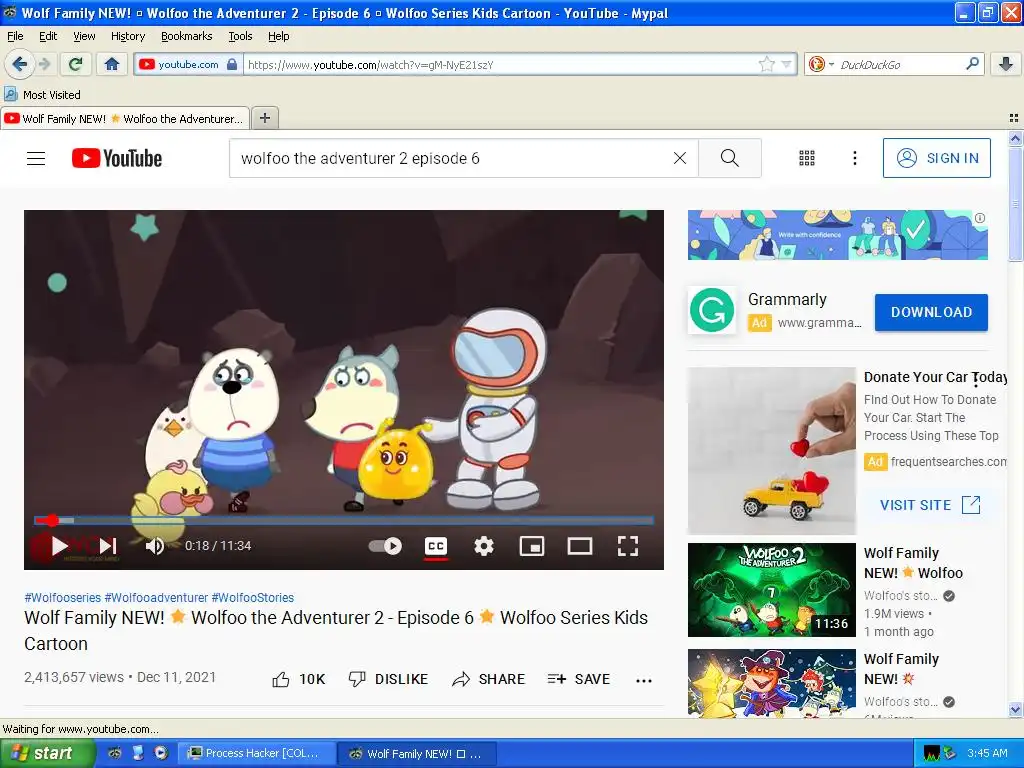Click the browser address URL field

[x=500, y=64]
